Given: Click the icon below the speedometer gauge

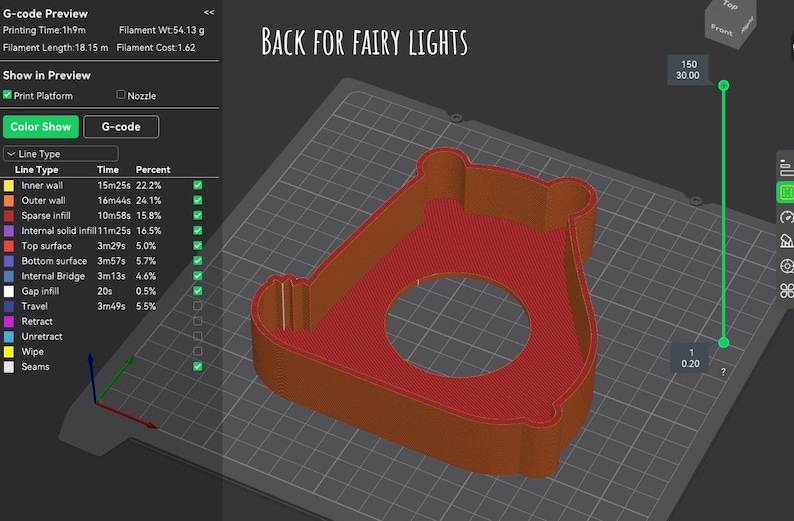Looking at the screenshot, I should pos(786,241).
